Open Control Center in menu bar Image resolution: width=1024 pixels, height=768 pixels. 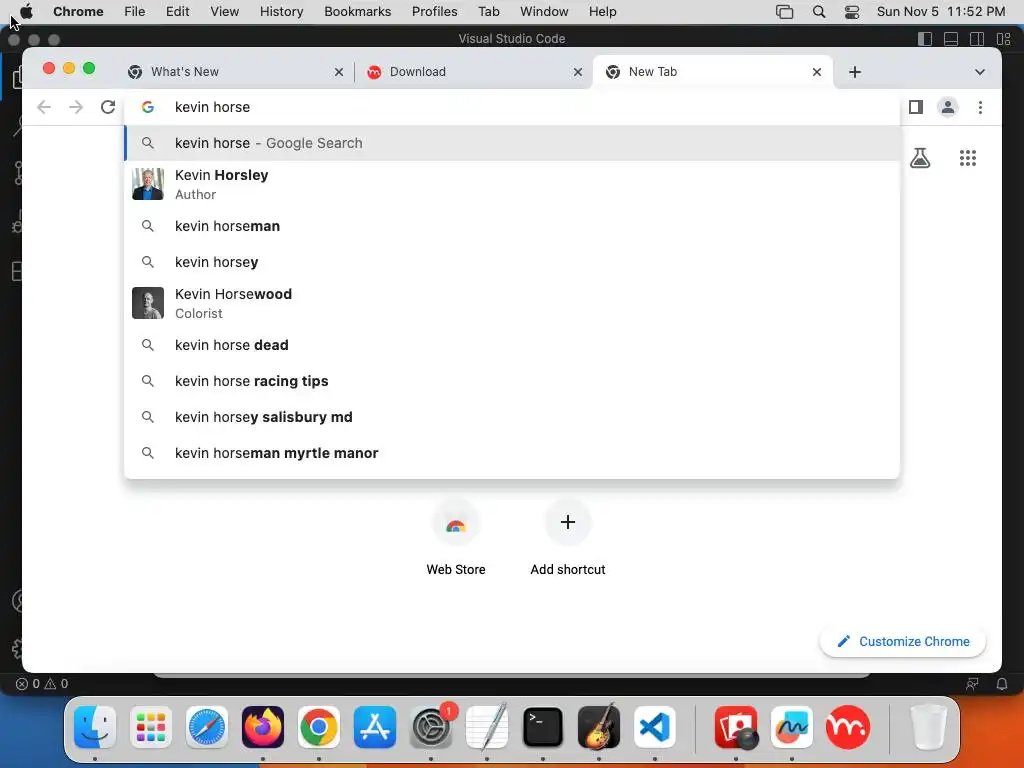pos(852,12)
